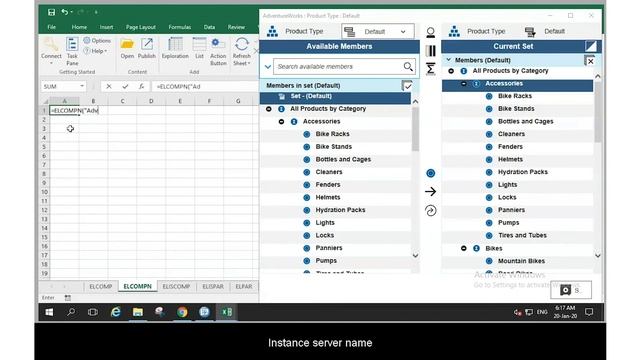
Task: Click the circular arrow icon below right arrow
Action: click(x=430, y=211)
